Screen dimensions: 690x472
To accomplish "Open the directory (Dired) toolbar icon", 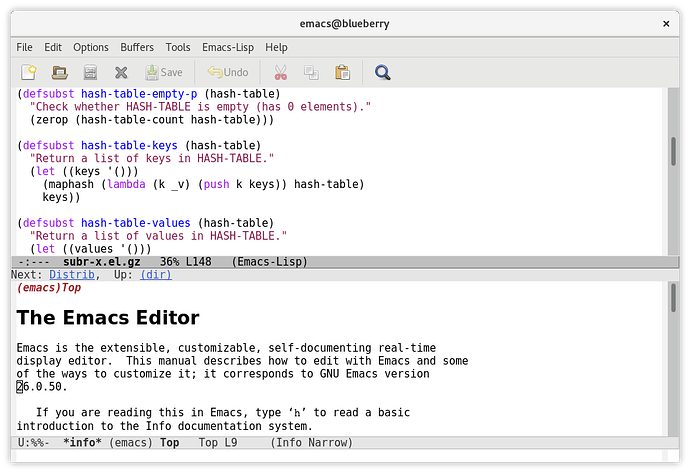I will coord(90,72).
